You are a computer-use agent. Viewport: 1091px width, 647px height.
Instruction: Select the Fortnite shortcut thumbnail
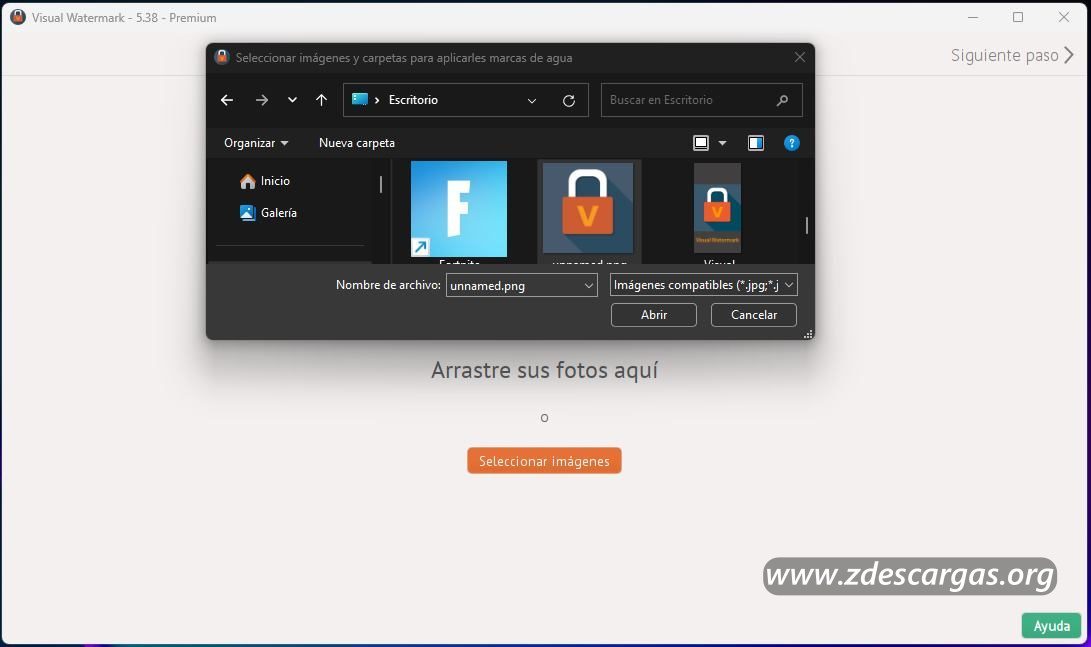coord(459,209)
